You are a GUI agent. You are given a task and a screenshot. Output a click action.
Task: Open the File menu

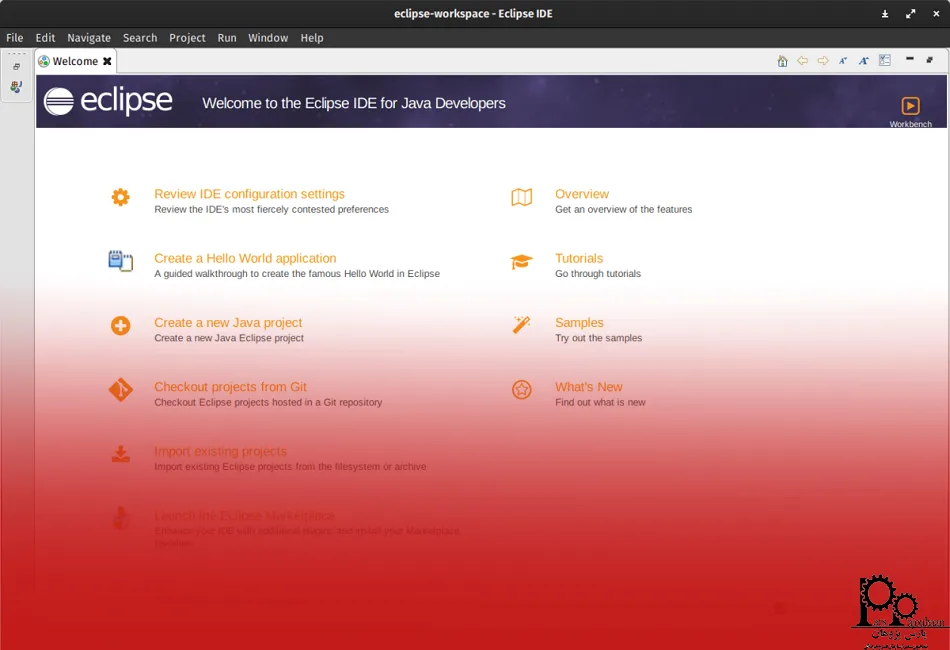[15, 38]
